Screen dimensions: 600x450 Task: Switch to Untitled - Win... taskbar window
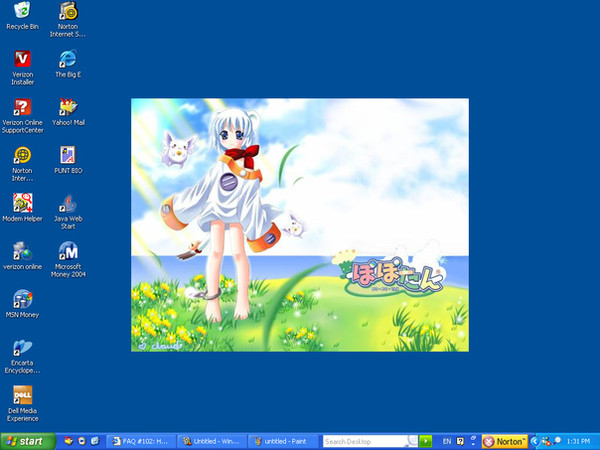(212, 441)
